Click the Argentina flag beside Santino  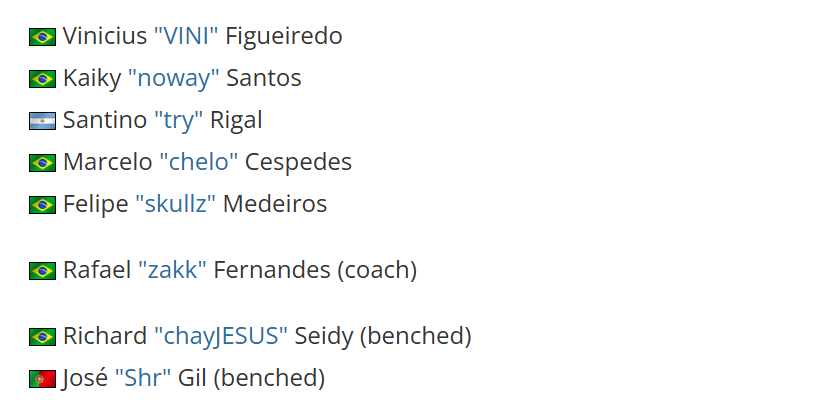(x=42, y=121)
